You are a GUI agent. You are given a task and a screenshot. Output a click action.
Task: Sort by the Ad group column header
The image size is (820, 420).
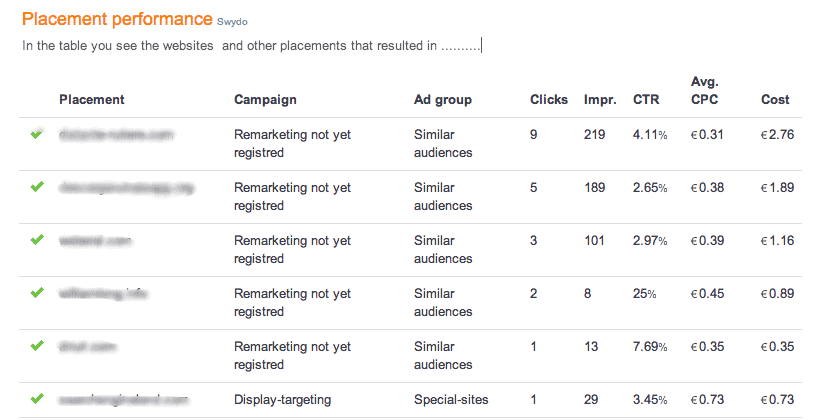[442, 99]
